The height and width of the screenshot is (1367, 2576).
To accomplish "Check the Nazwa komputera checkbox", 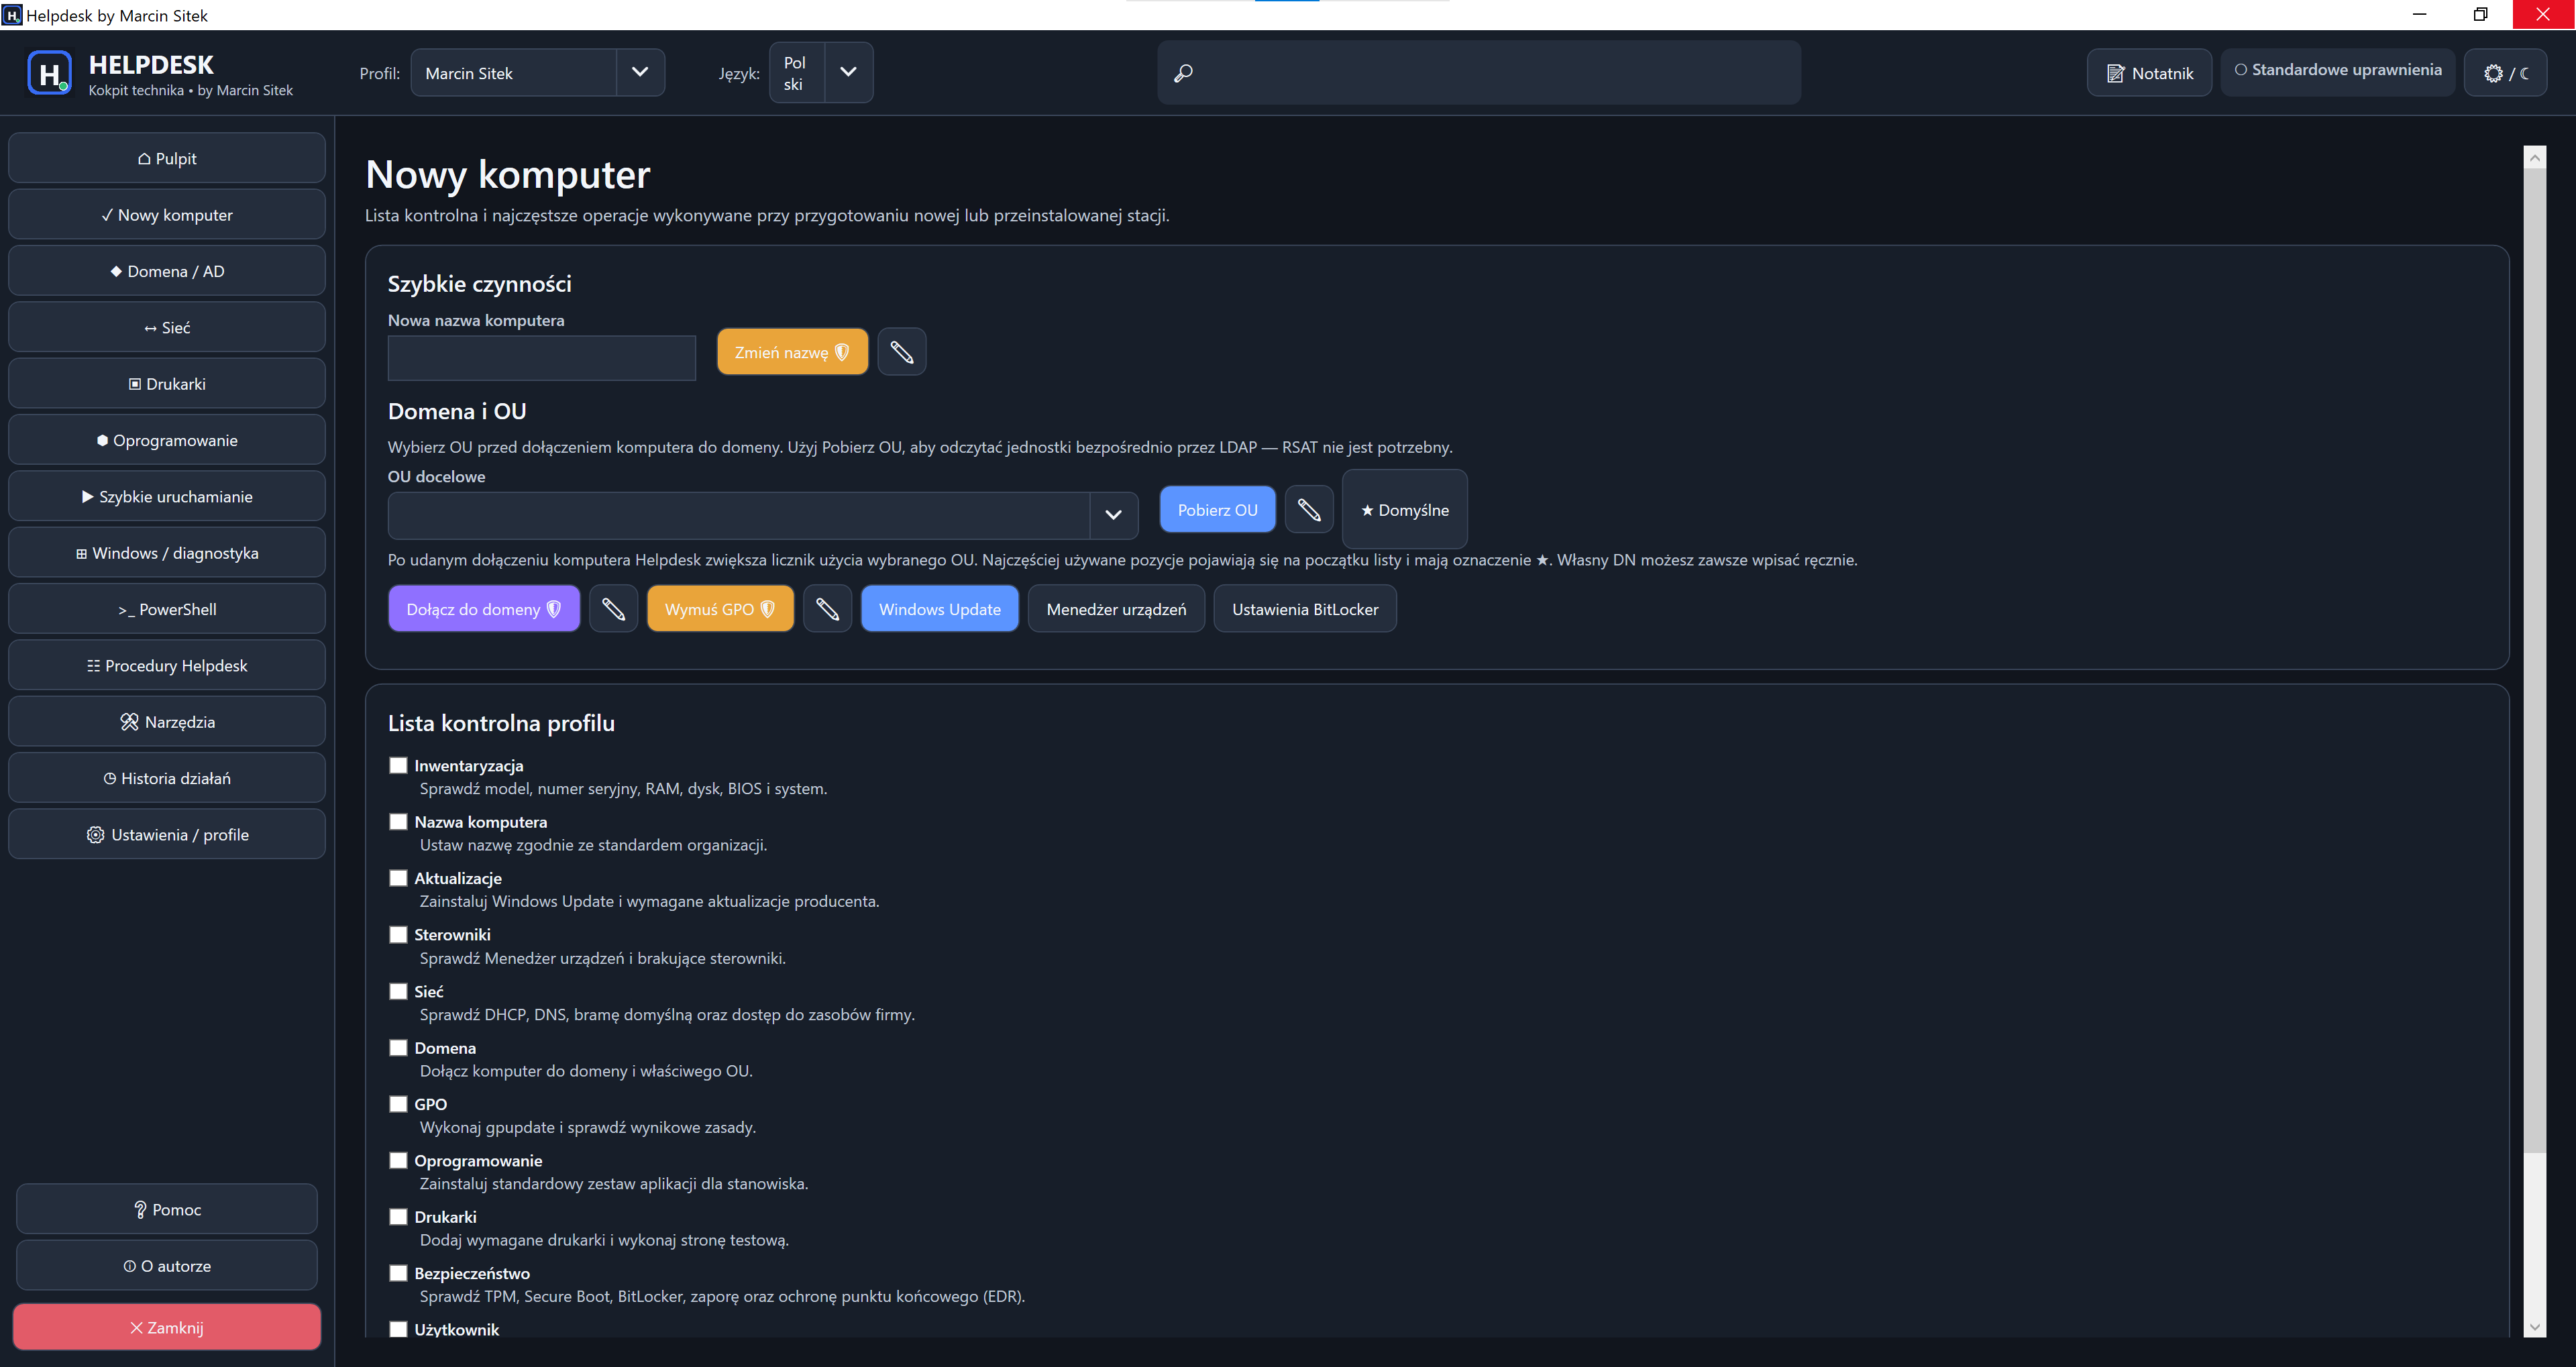I will pos(398,821).
